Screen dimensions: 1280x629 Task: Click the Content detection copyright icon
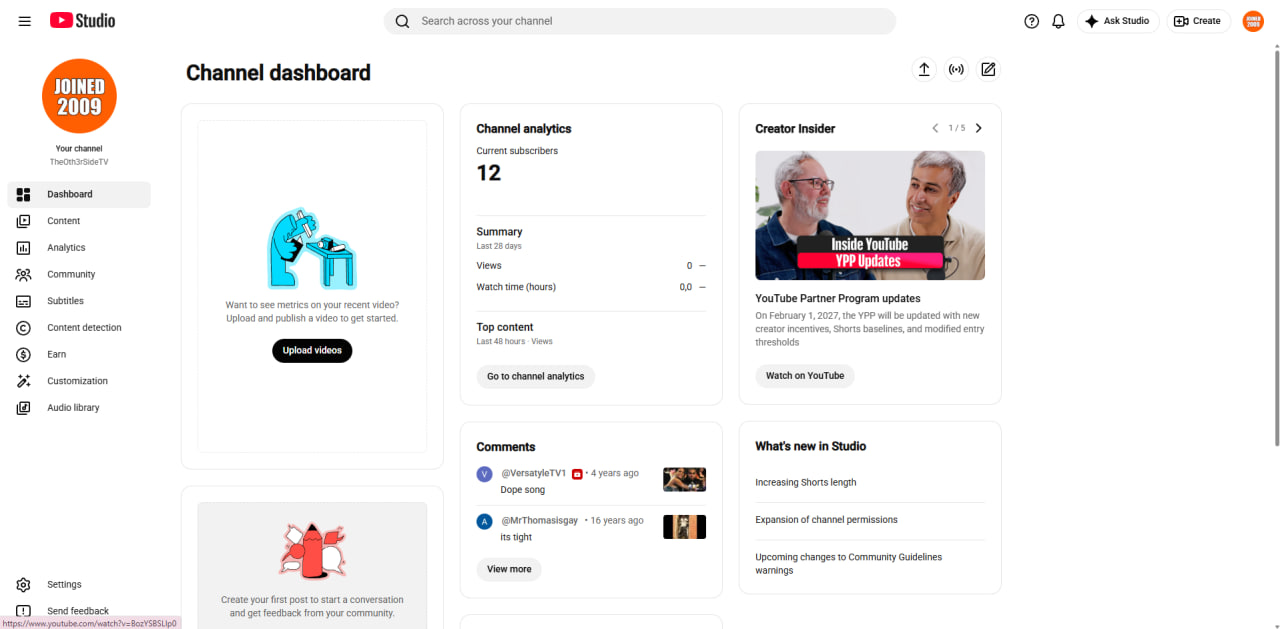24,328
